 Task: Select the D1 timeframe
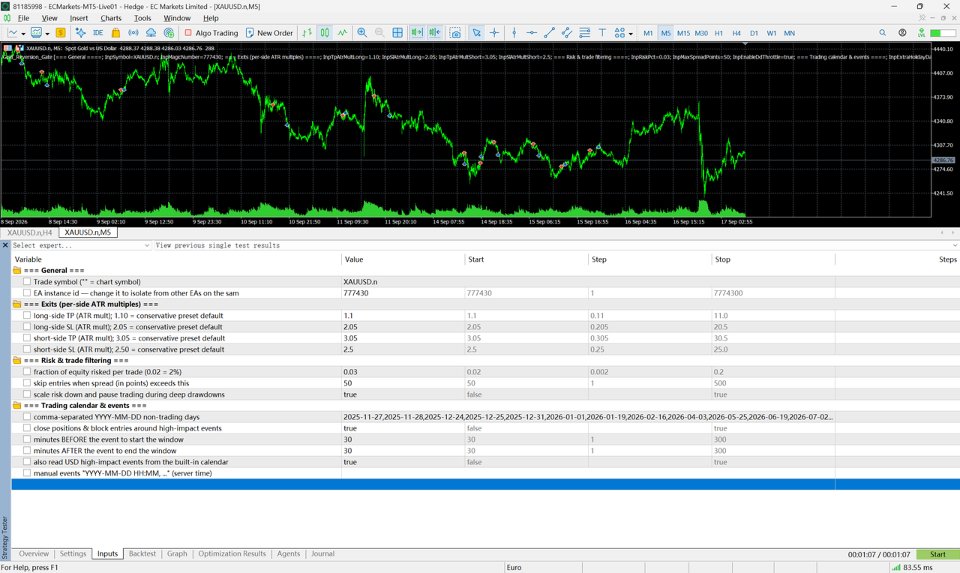click(x=754, y=33)
